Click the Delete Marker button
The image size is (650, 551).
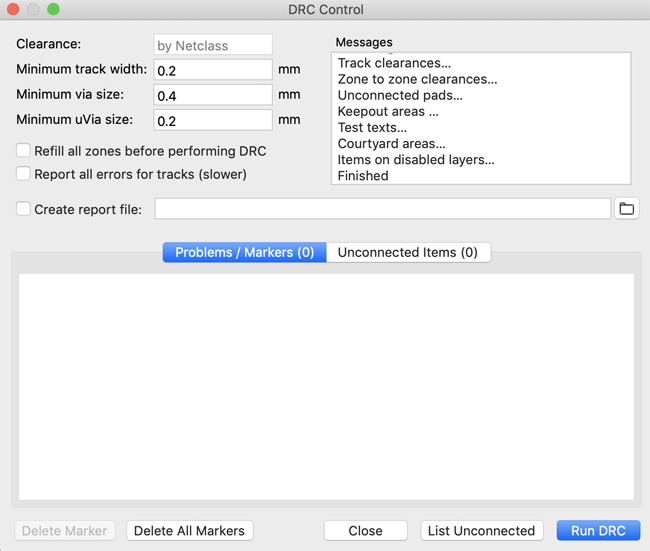pos(65,530)
